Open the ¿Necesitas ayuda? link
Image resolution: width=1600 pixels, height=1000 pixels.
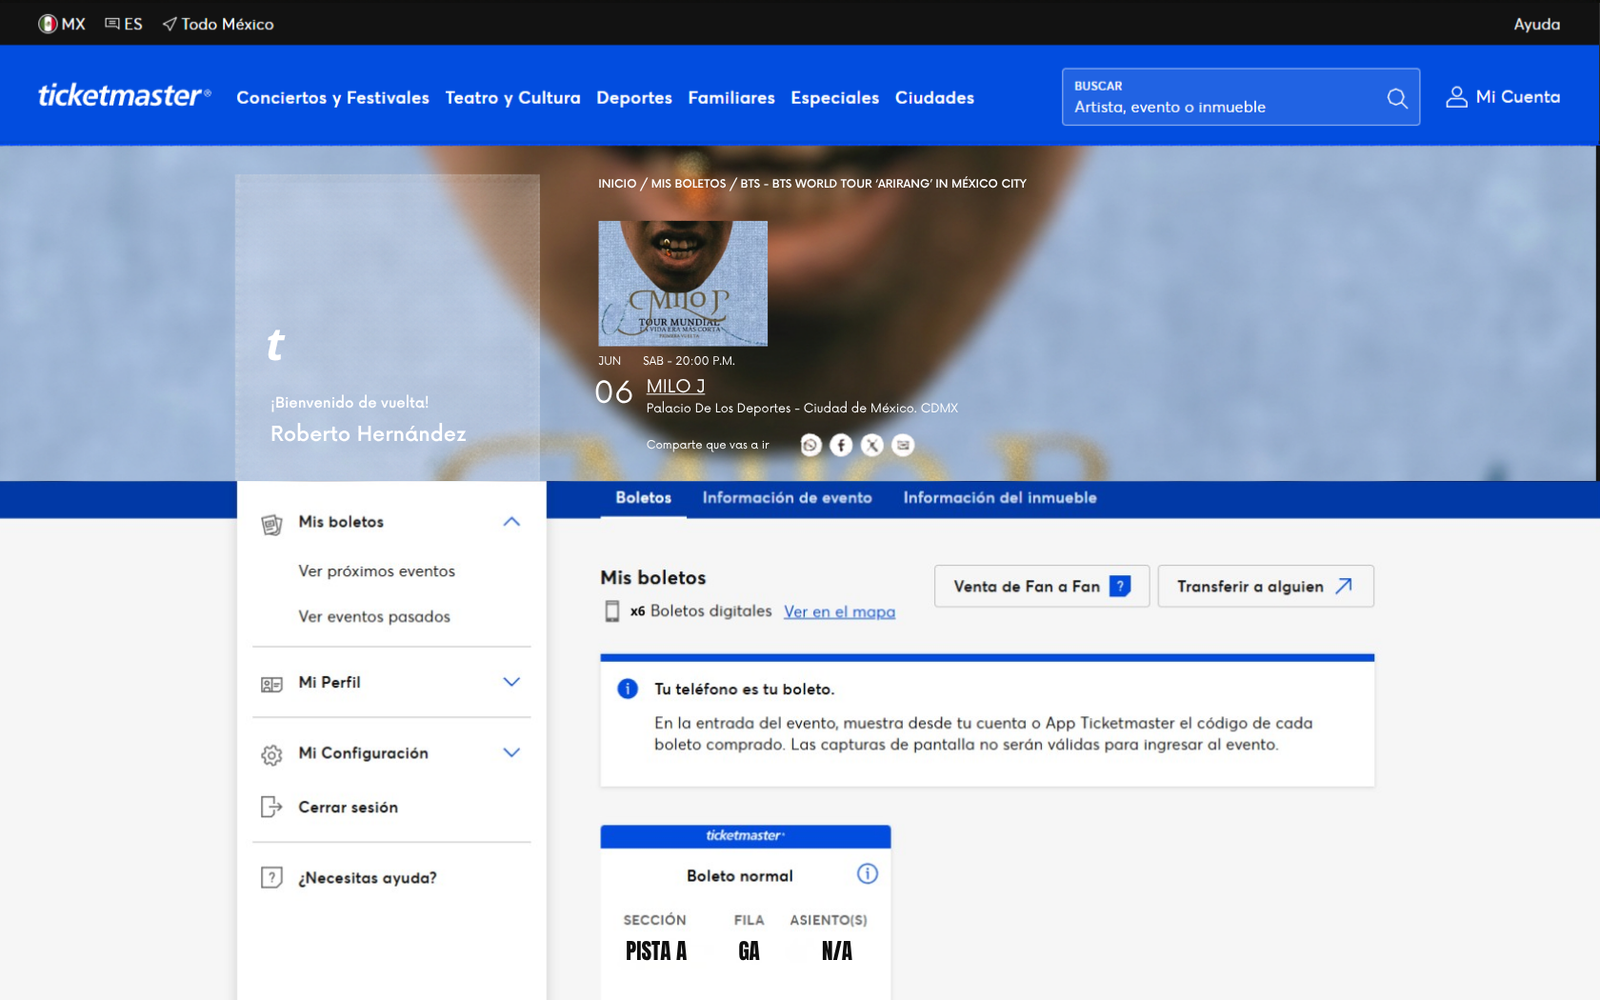pyautogui.click(x=368, y=878)
